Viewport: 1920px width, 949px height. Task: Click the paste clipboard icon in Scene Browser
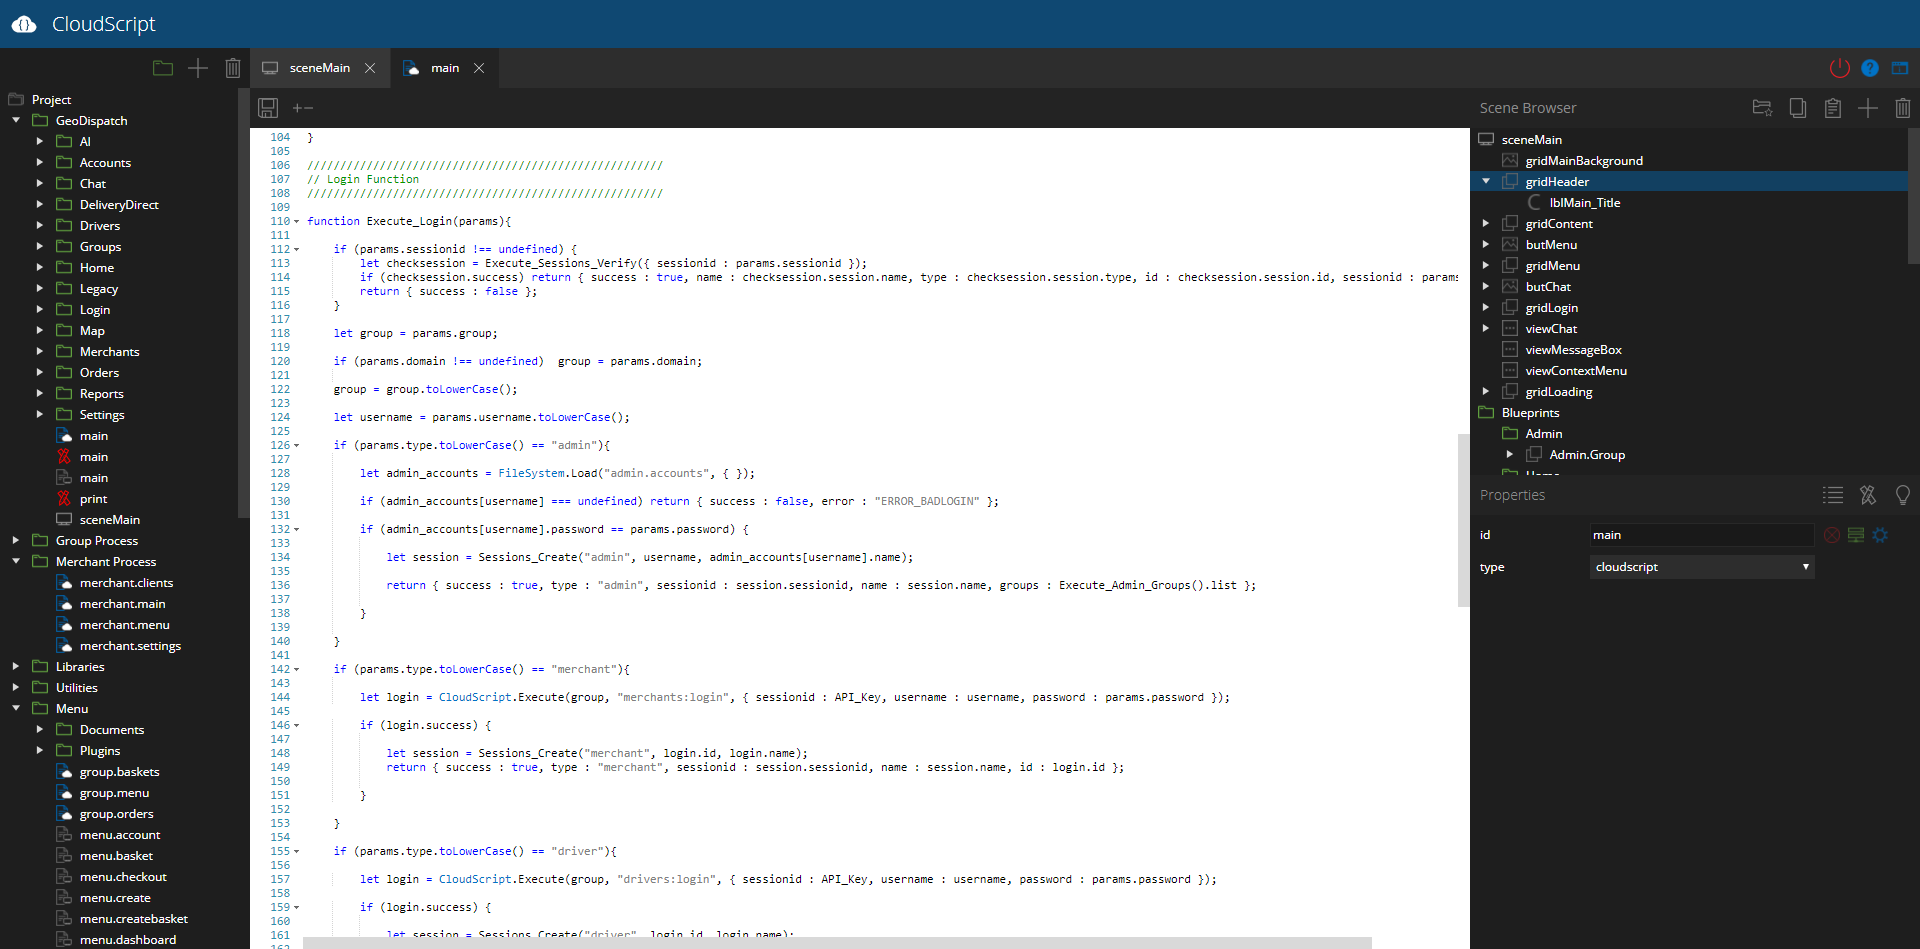click(x=1832, y=108)
